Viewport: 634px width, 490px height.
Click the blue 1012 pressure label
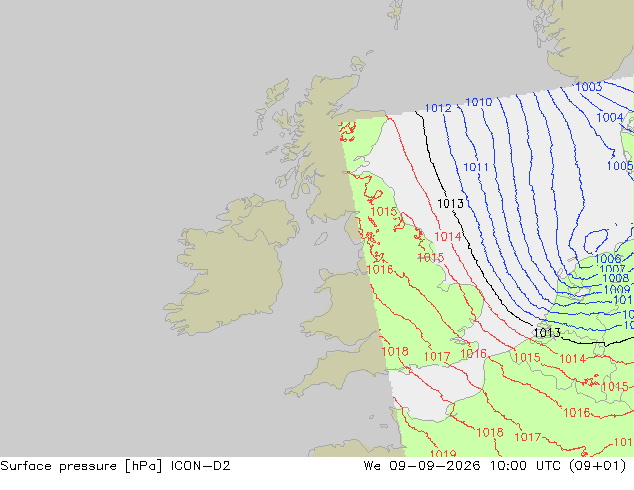(438, 108)
